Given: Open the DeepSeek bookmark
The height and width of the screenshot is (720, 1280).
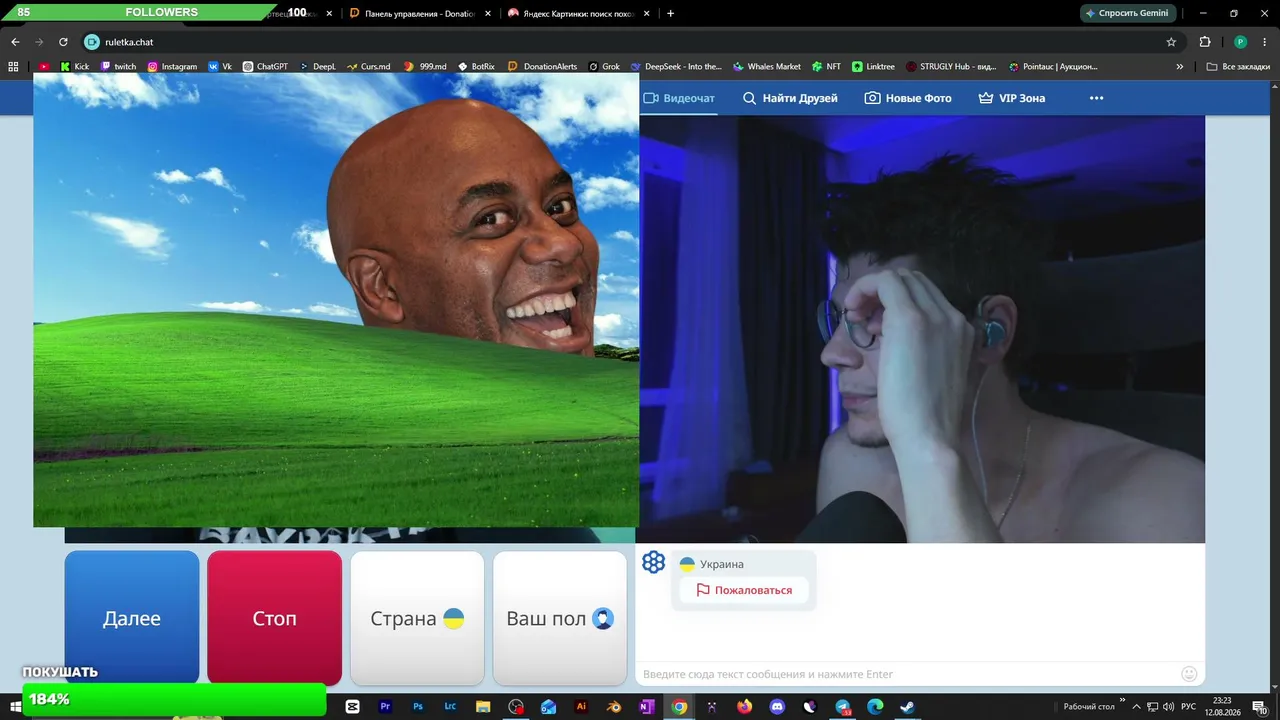Looking at the screenshot, I should pyautogui.click(x=676, y=66).
